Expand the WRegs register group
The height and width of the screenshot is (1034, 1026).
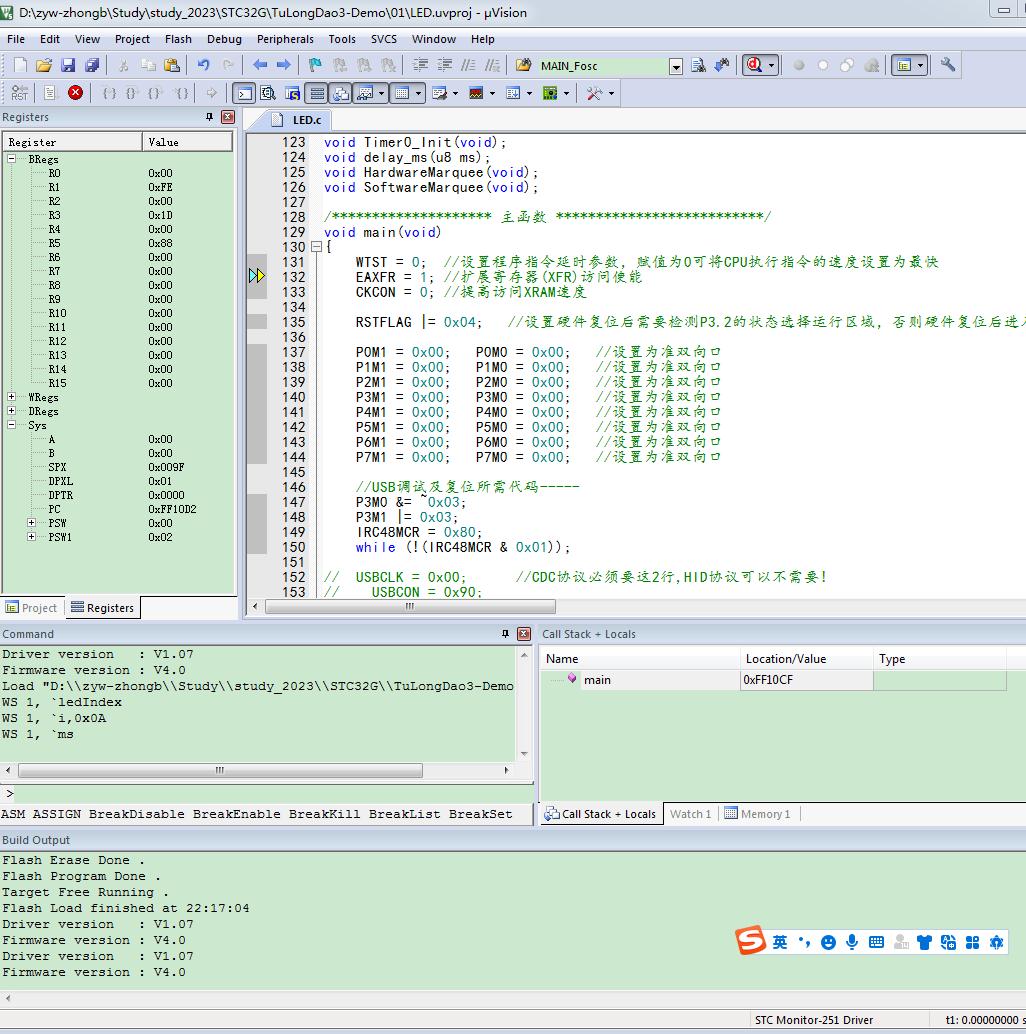(11, 397)
